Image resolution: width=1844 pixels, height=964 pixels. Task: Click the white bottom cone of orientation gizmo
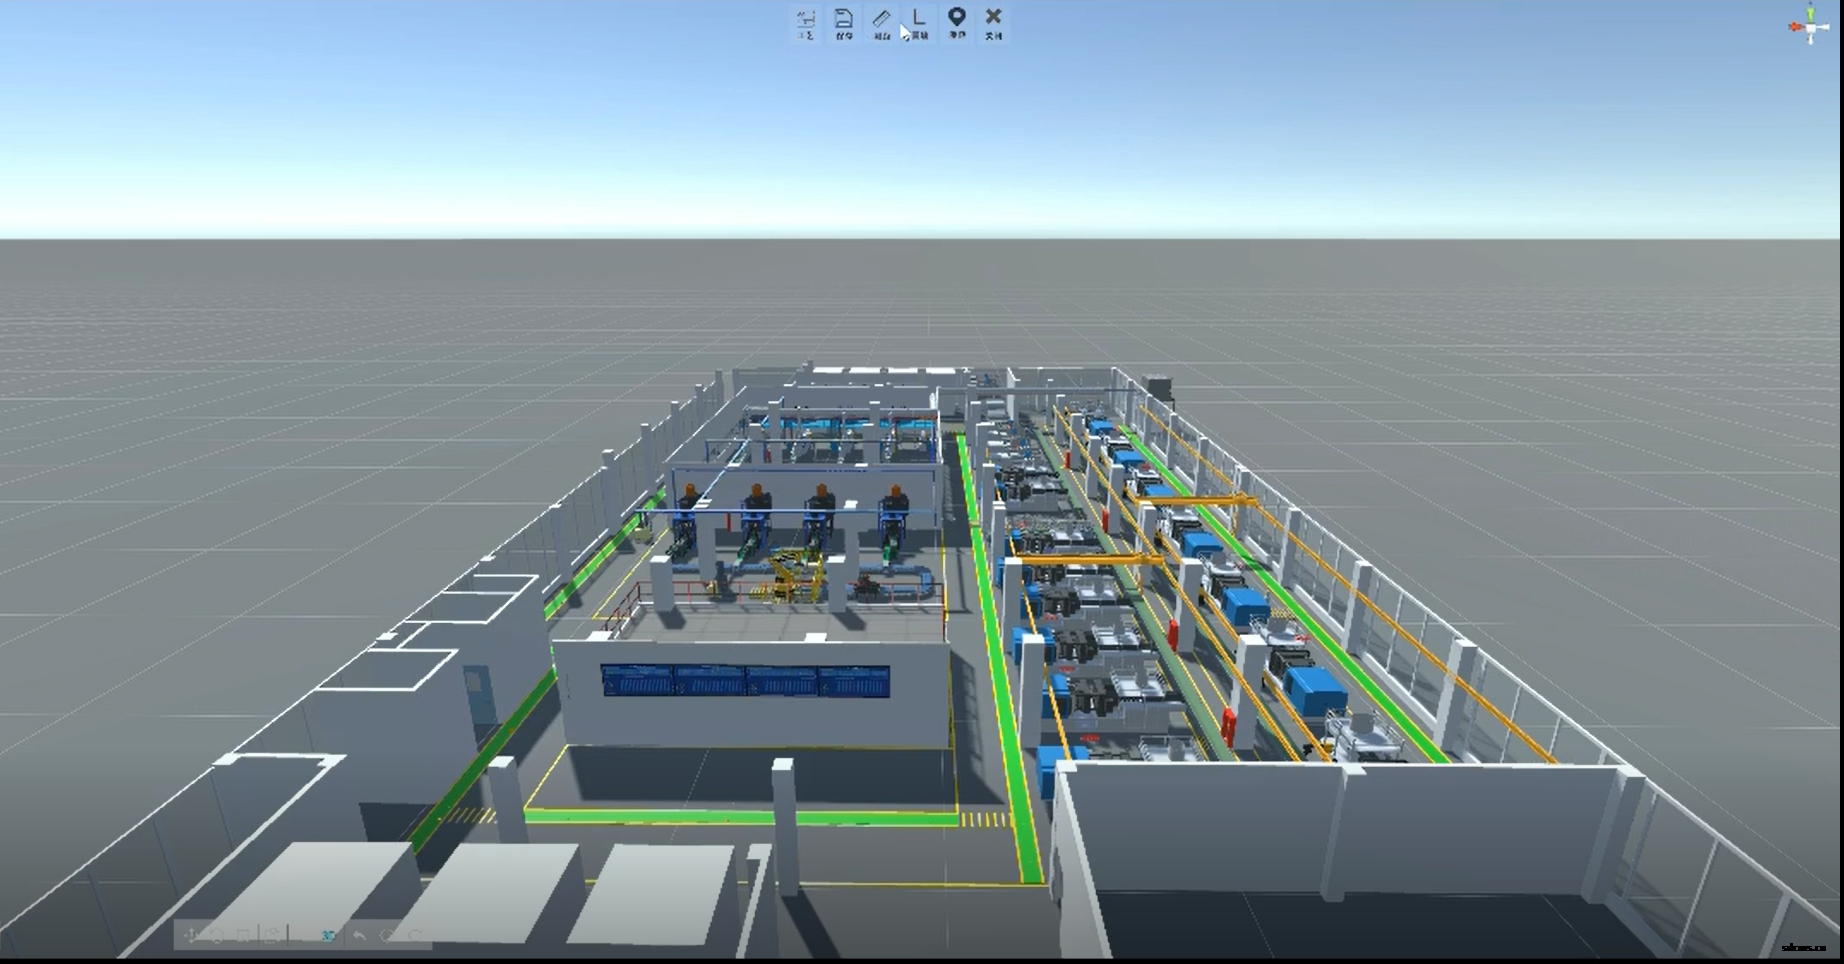pos(1811,40)
